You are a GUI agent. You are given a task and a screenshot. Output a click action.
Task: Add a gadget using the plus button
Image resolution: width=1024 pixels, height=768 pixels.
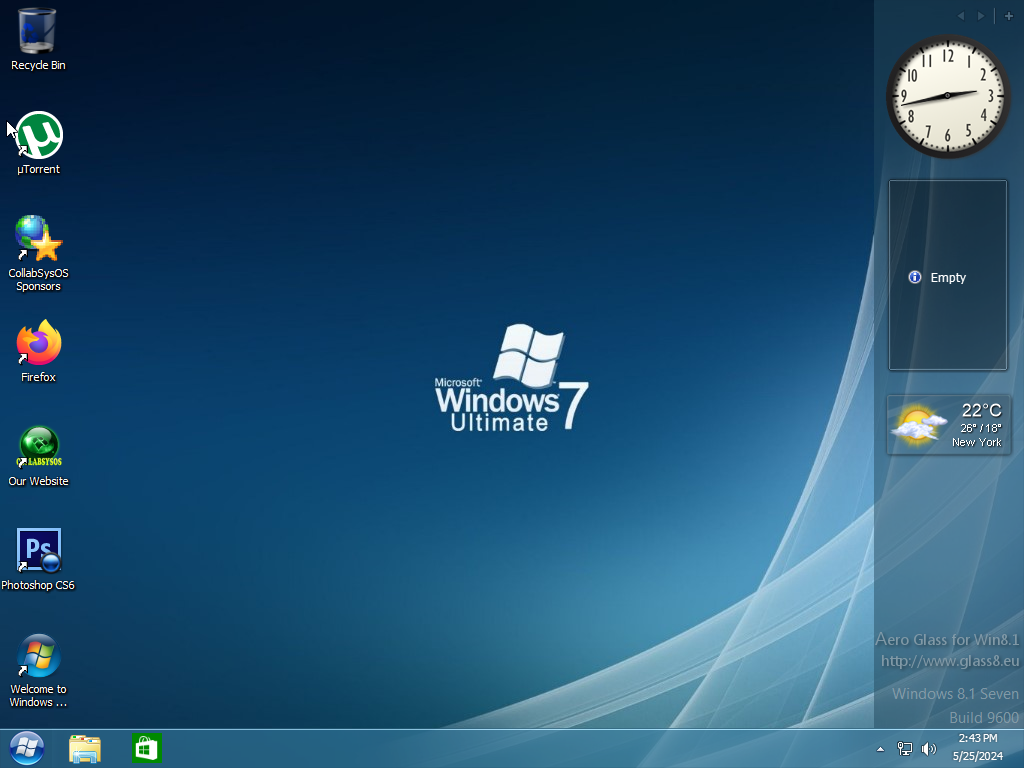coord(1009,16)
